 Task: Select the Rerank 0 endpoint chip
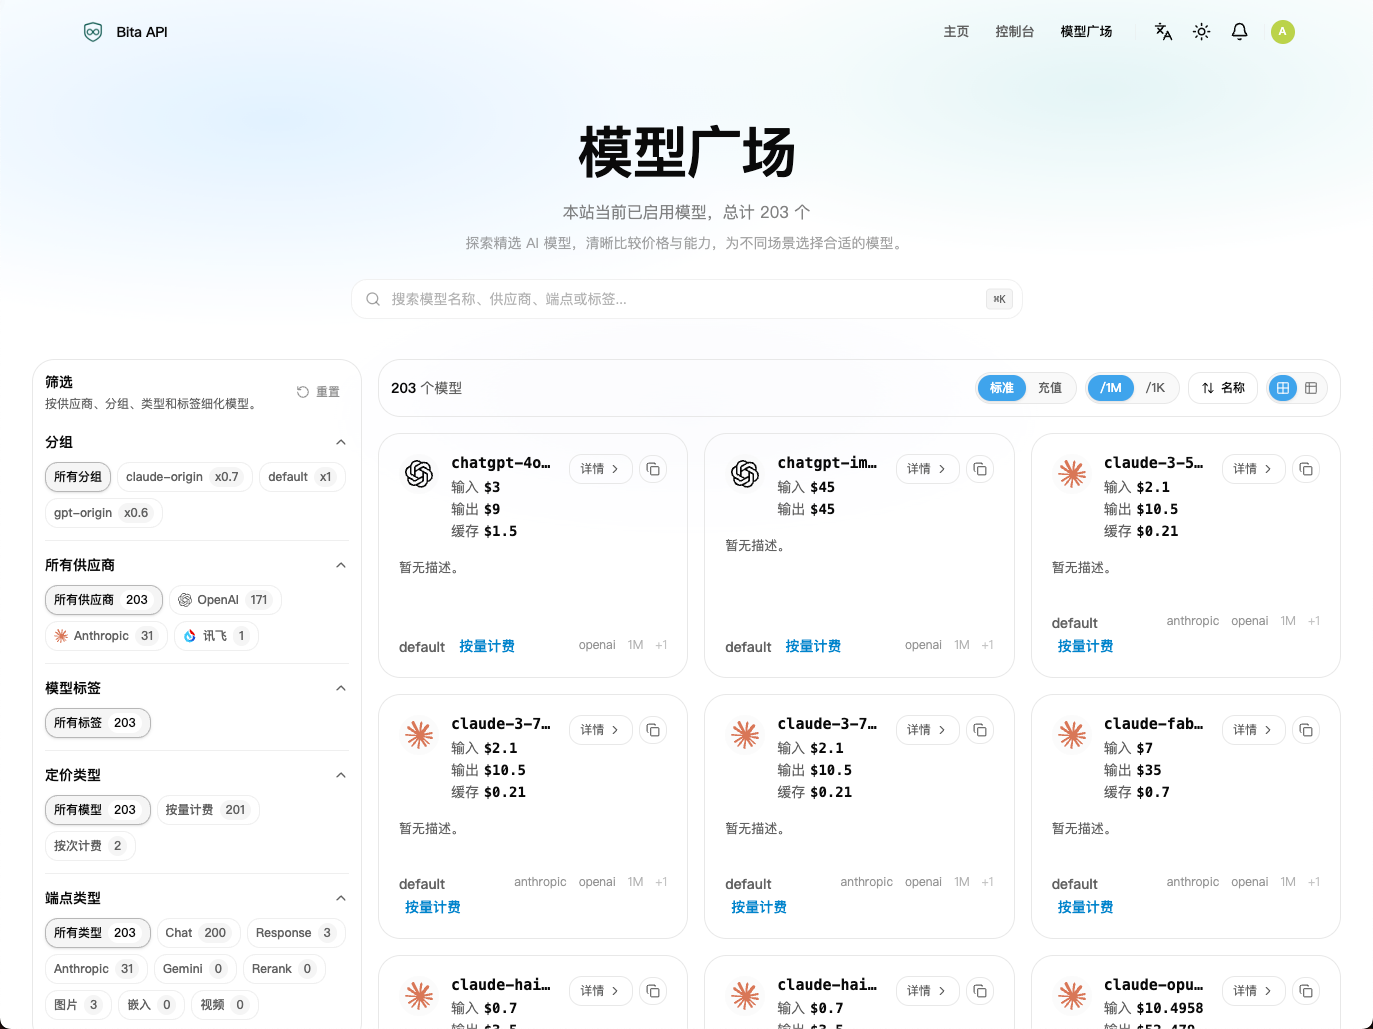tap(284, 969)
